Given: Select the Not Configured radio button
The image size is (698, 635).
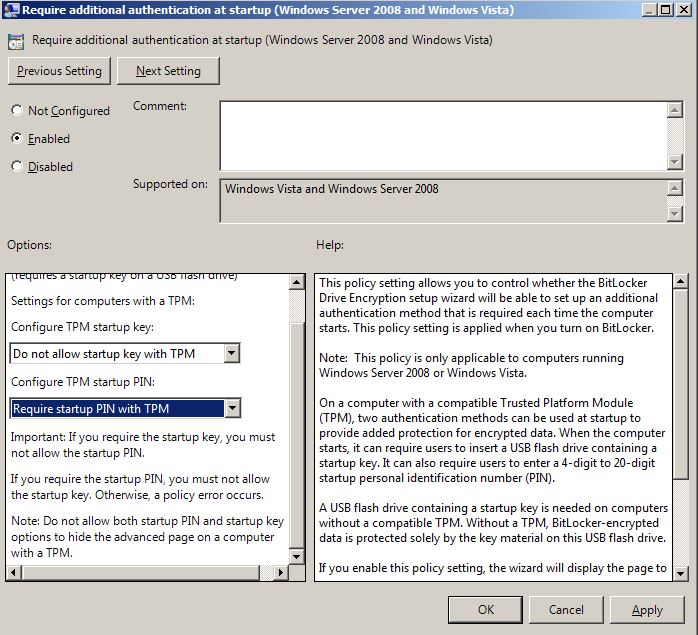Looking at the screenshot, I should pyautogui.click(x=17, y=110).
